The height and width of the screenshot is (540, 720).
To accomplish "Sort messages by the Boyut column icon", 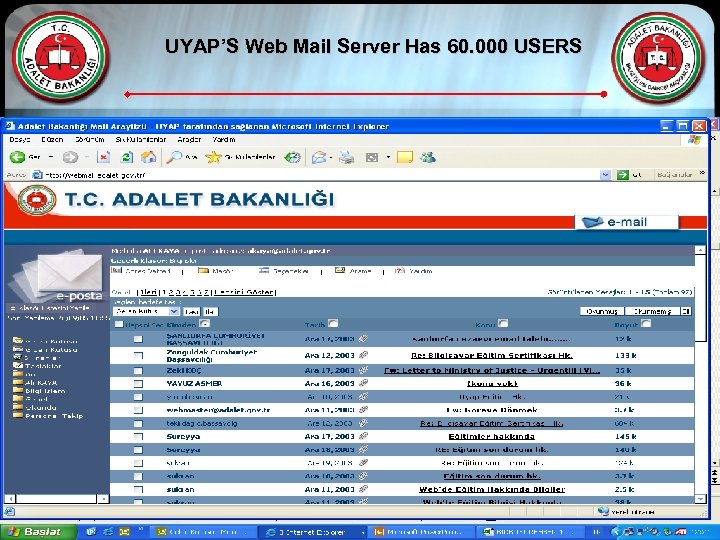I will point(646,324).
